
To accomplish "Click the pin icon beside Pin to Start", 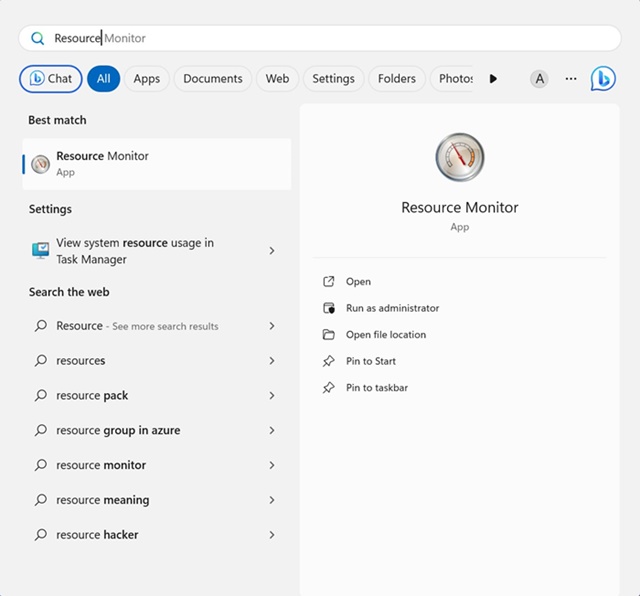I will (329, 361).
